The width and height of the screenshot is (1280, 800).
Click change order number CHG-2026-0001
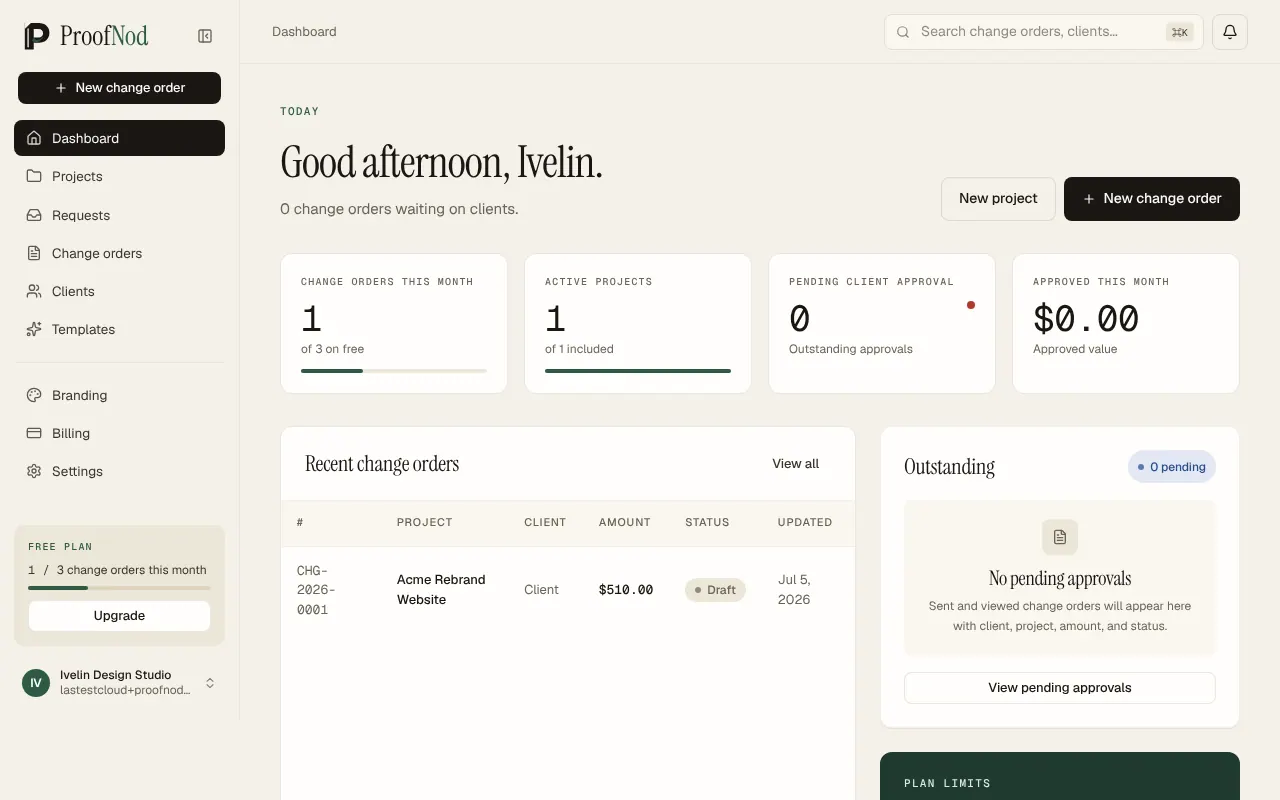(316, 590)
